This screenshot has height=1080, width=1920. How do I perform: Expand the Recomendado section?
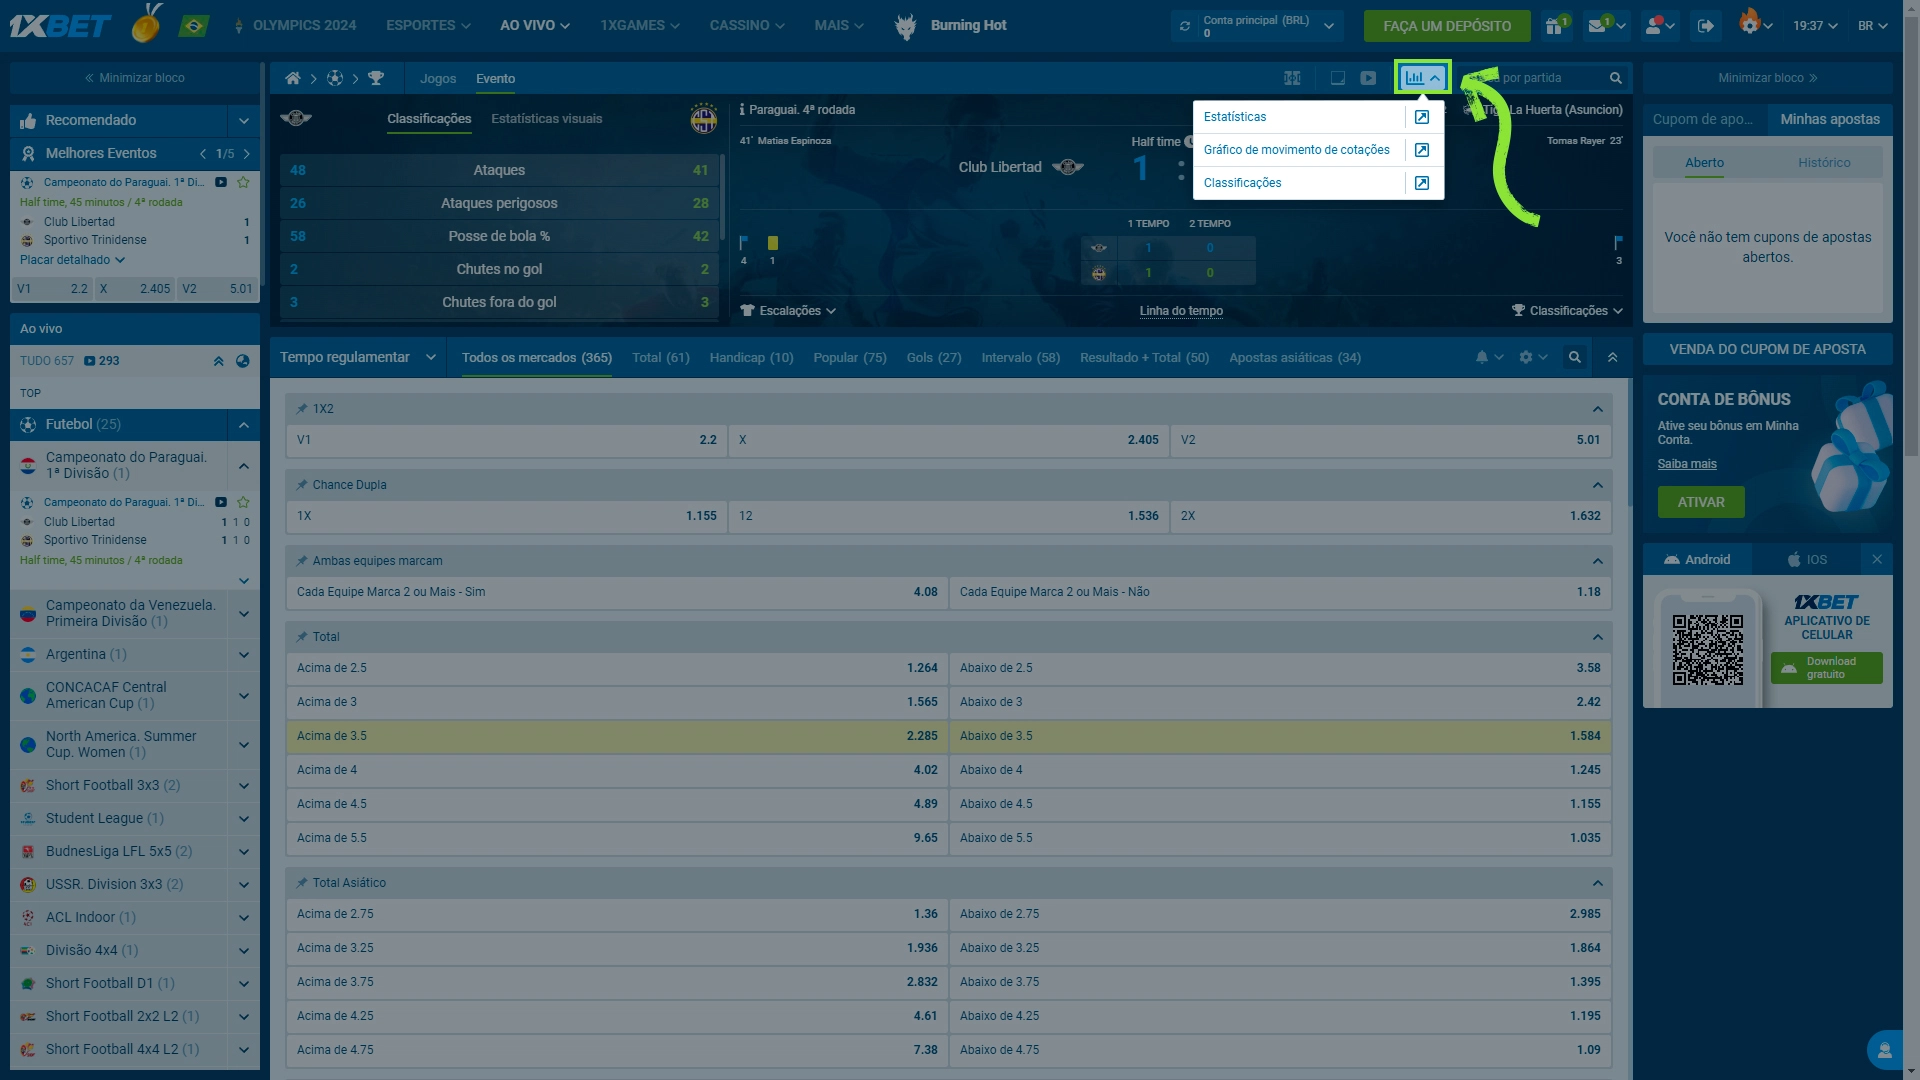point(243,121)
